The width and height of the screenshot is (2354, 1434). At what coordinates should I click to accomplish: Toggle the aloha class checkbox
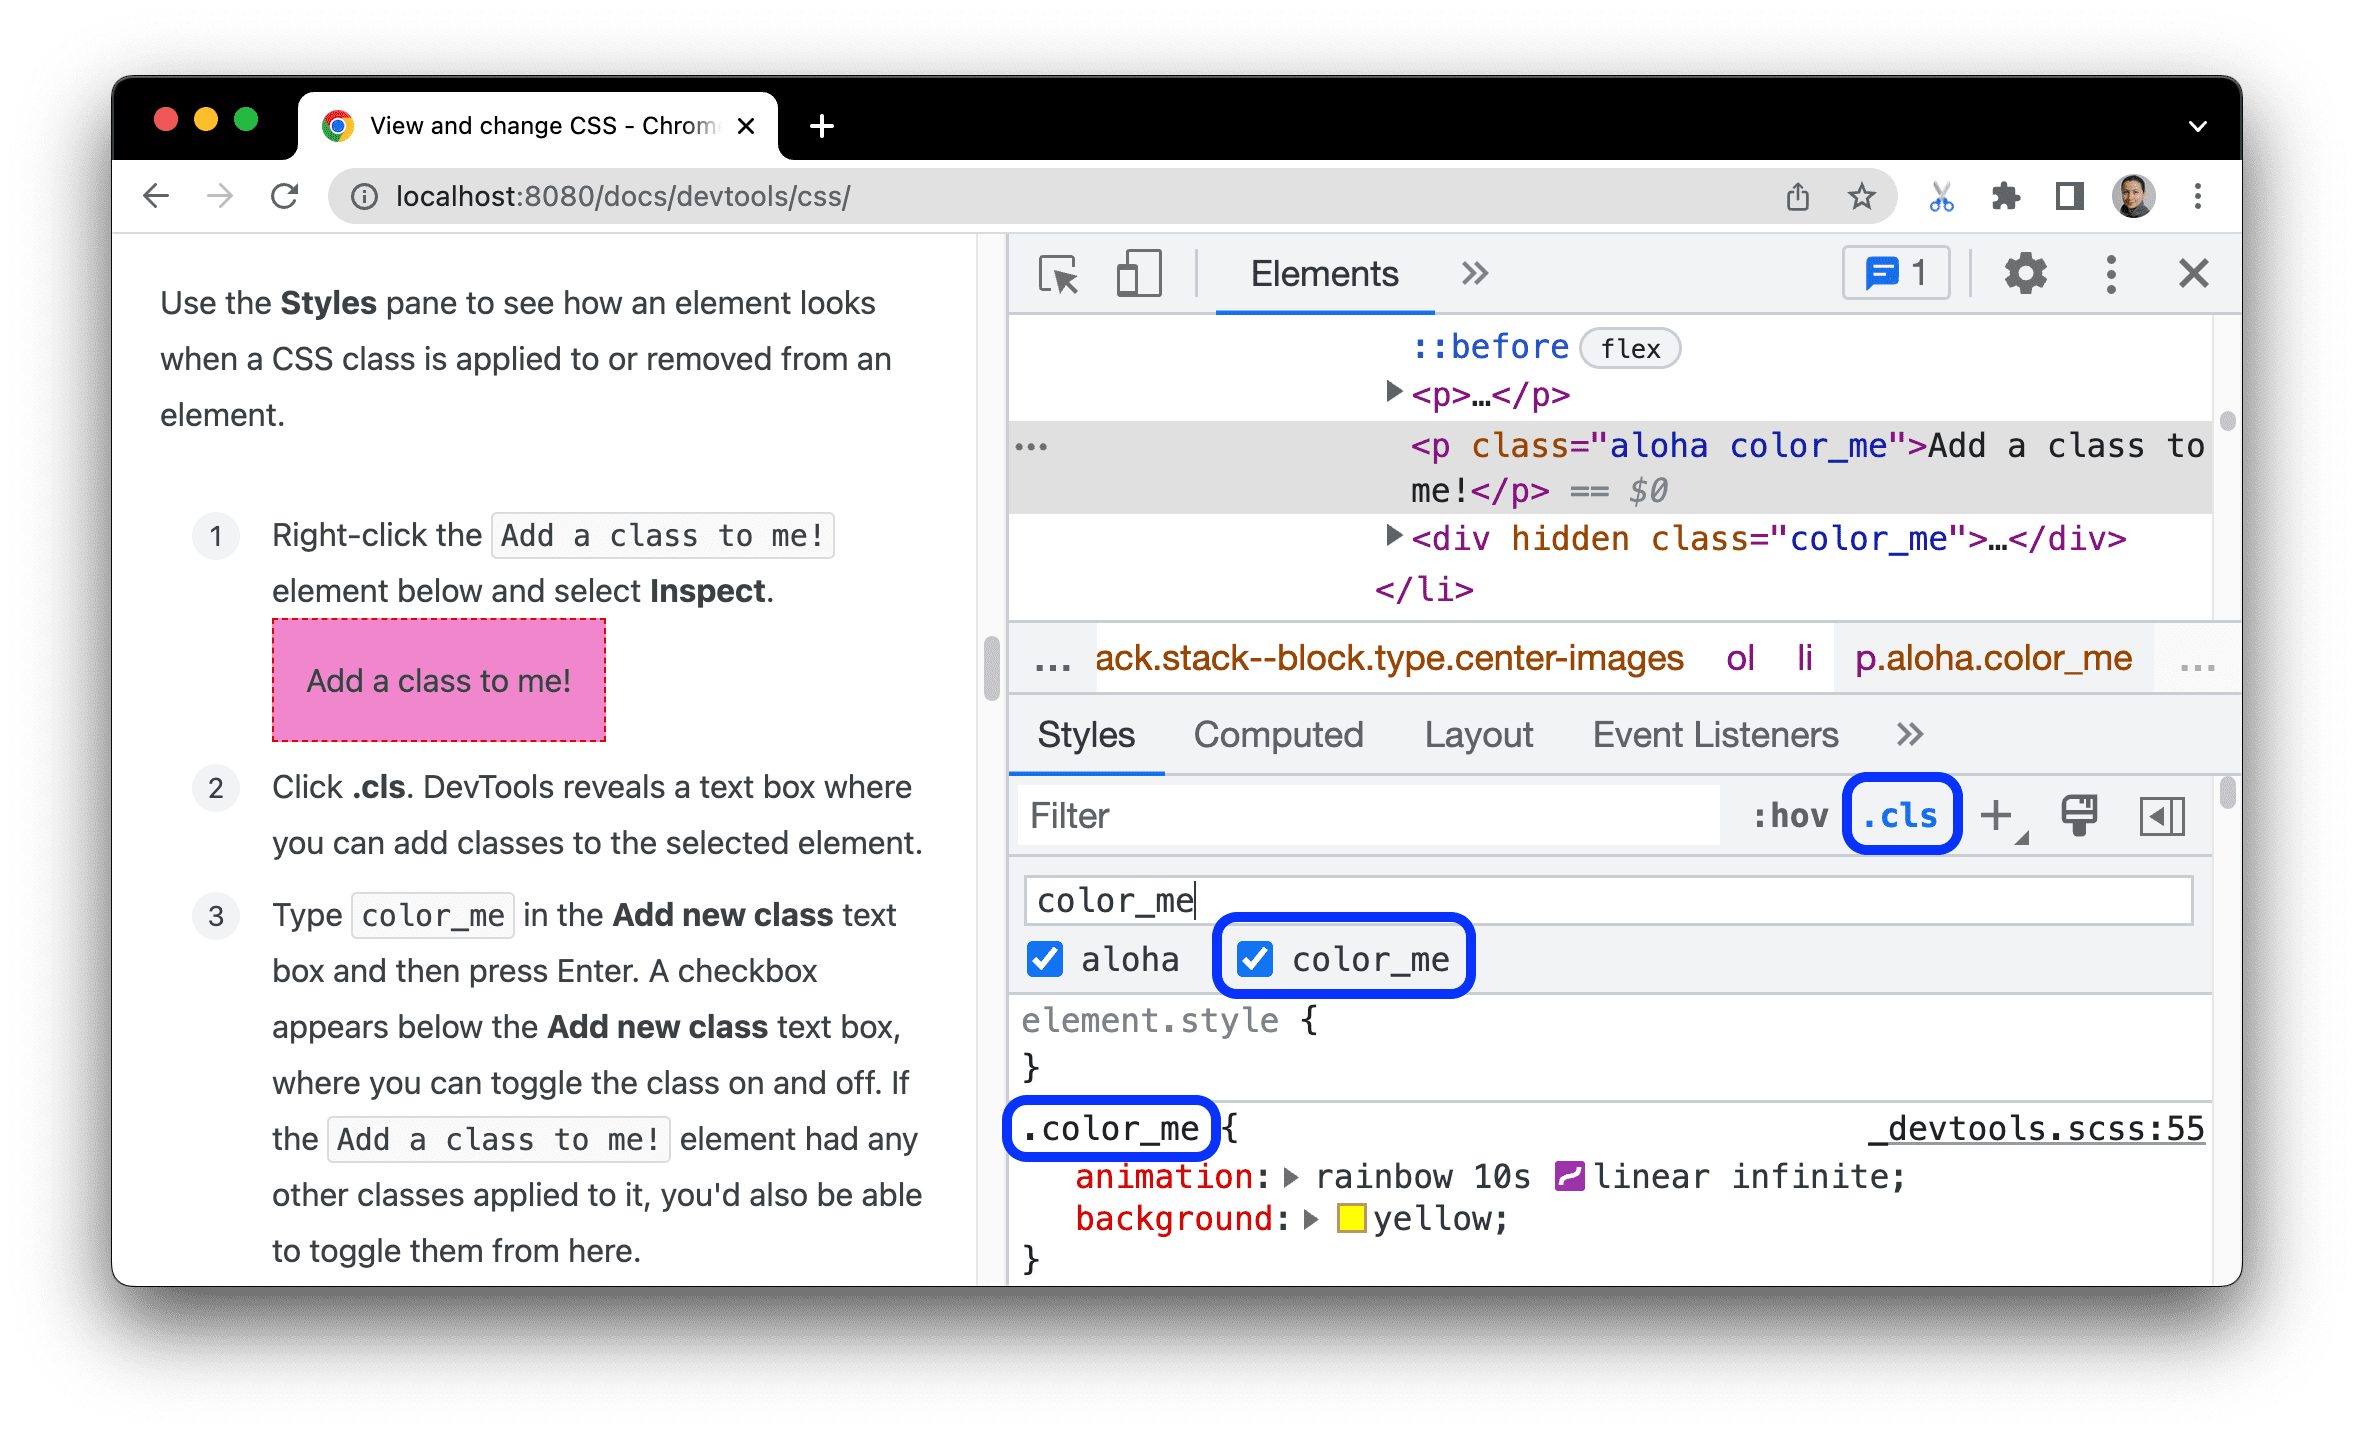1042,960
